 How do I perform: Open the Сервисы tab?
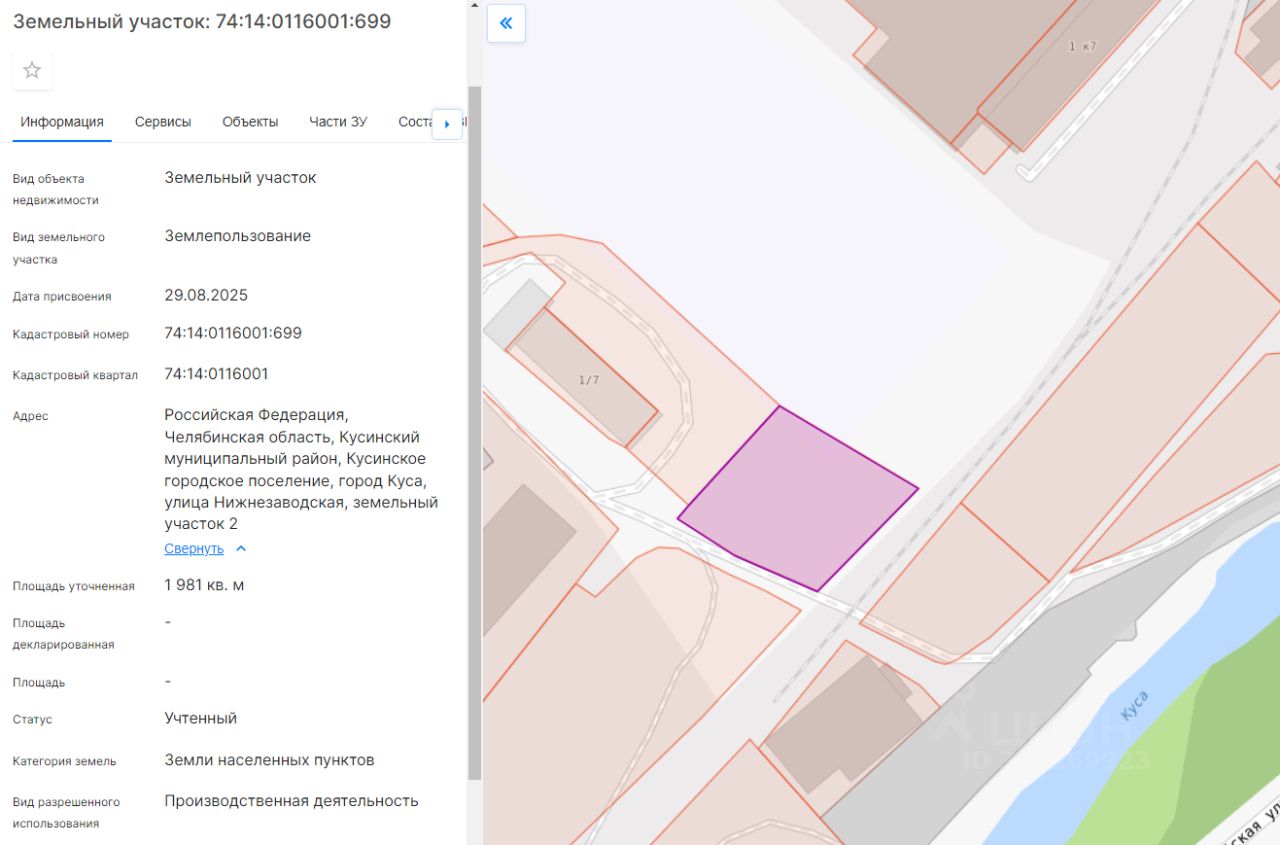click(x=163, y=122)
